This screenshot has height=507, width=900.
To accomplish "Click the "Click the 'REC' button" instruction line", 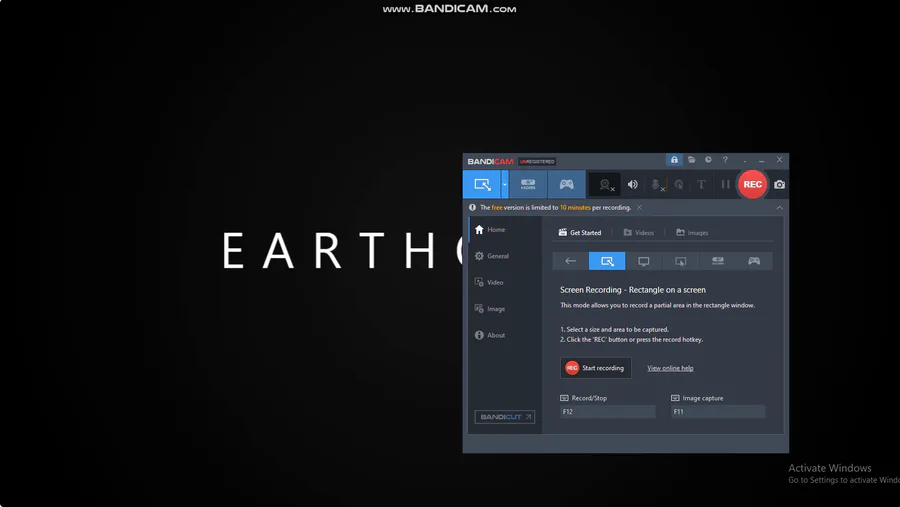I will click(x=631, y=339).
